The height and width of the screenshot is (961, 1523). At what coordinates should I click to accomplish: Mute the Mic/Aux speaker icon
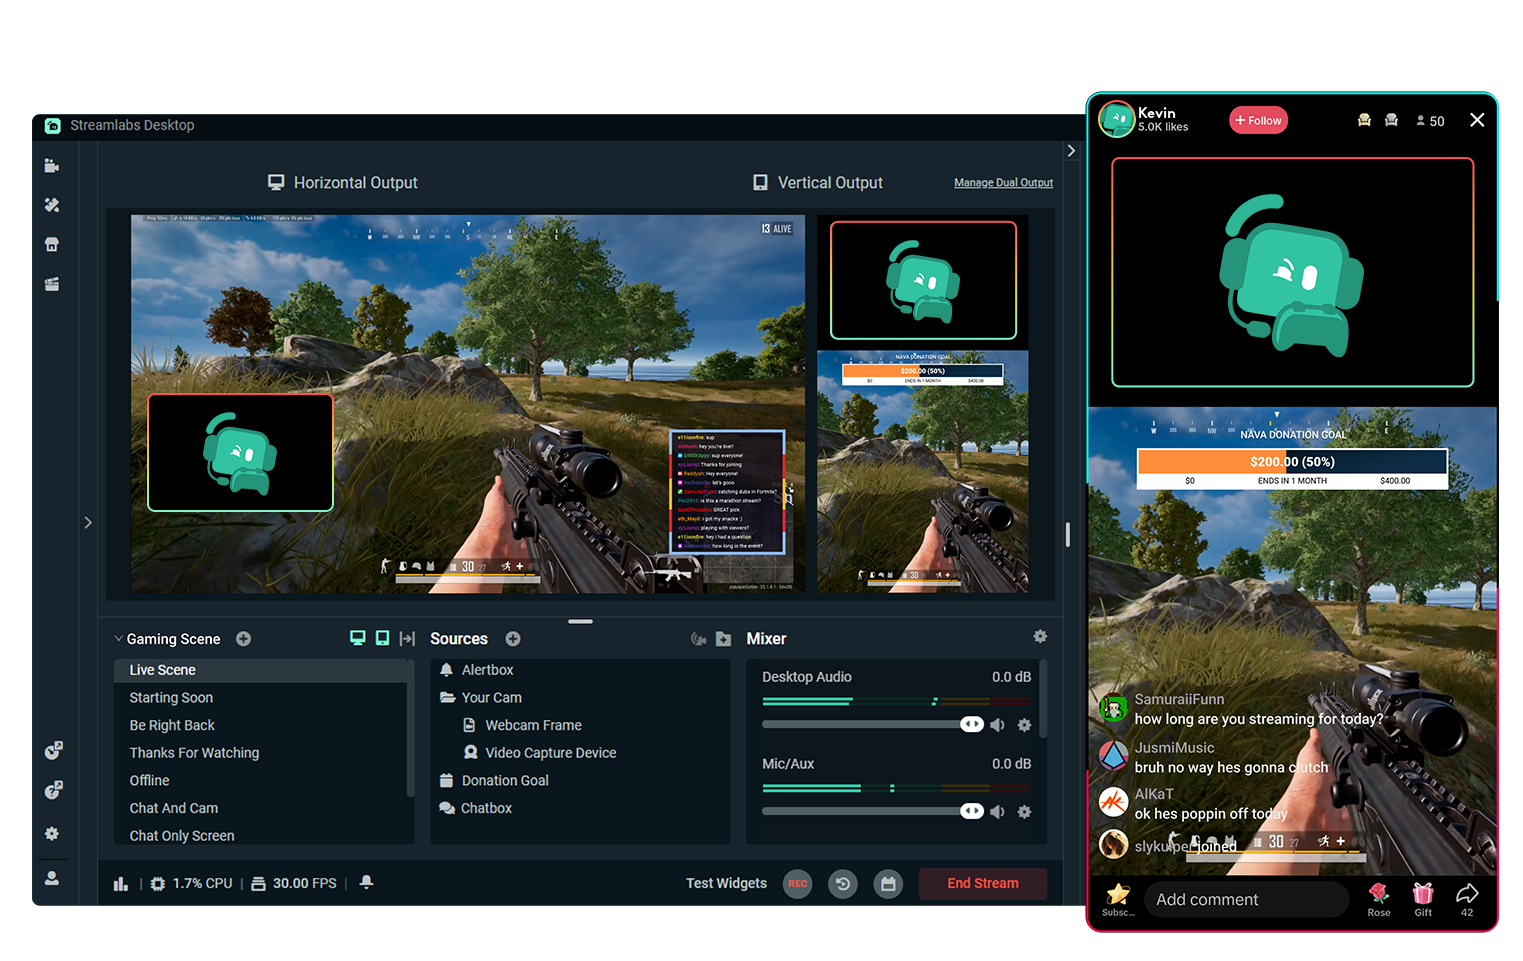[997, 811]
